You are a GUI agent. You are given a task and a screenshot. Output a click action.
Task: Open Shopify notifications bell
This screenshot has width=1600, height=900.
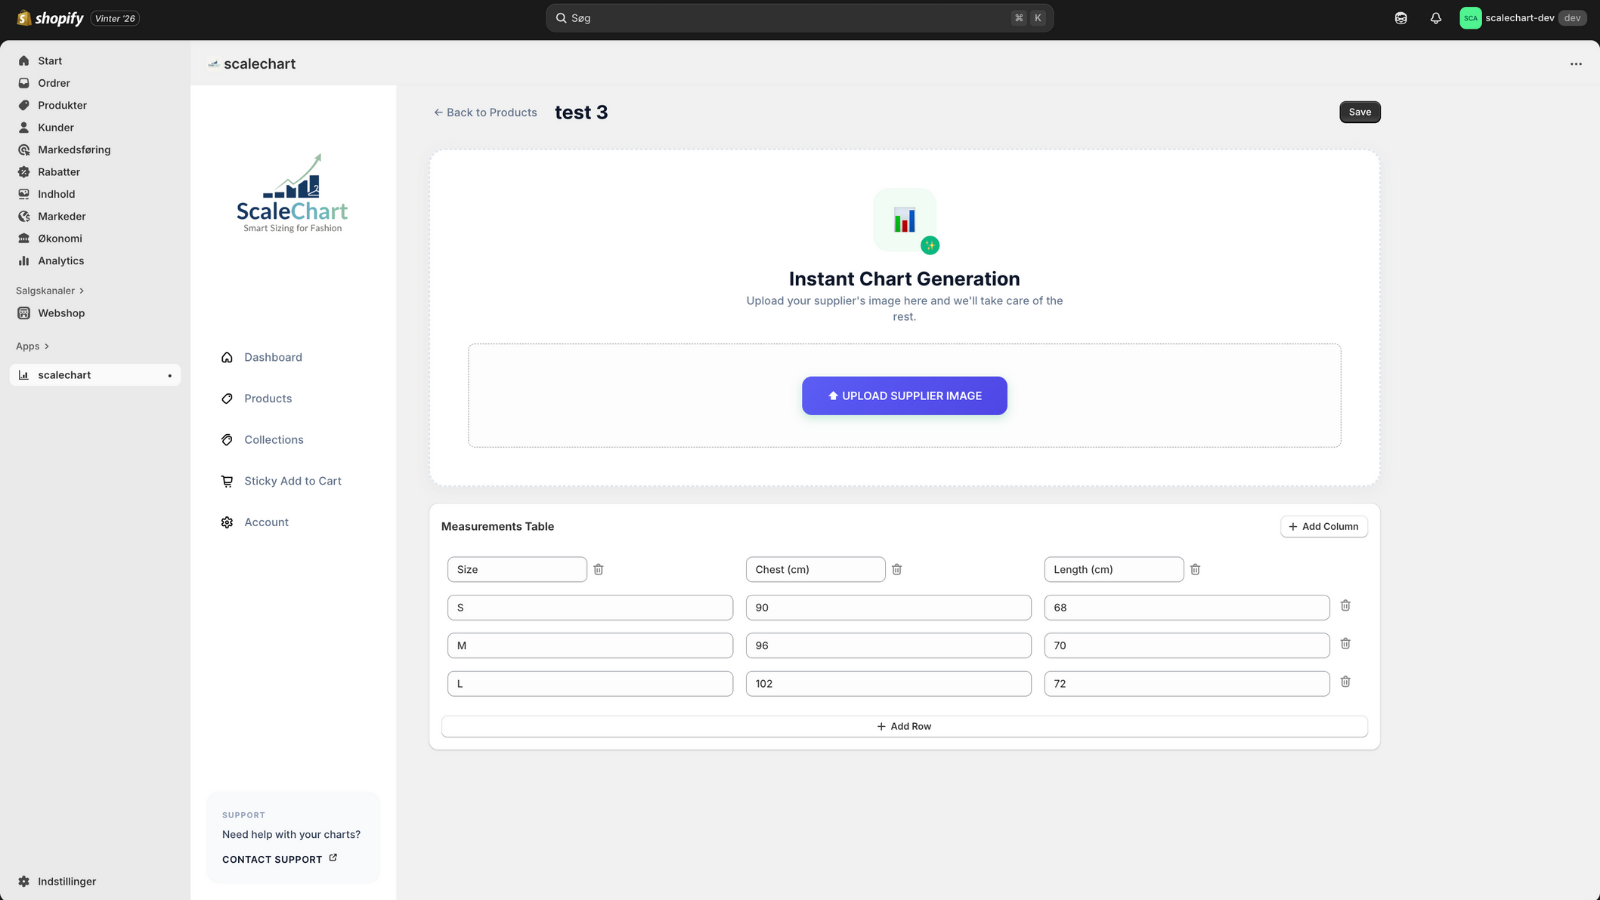coord(1435,17)
